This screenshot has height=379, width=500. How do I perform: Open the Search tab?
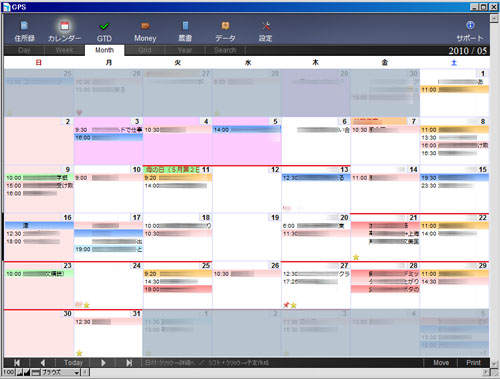[225, 50]
